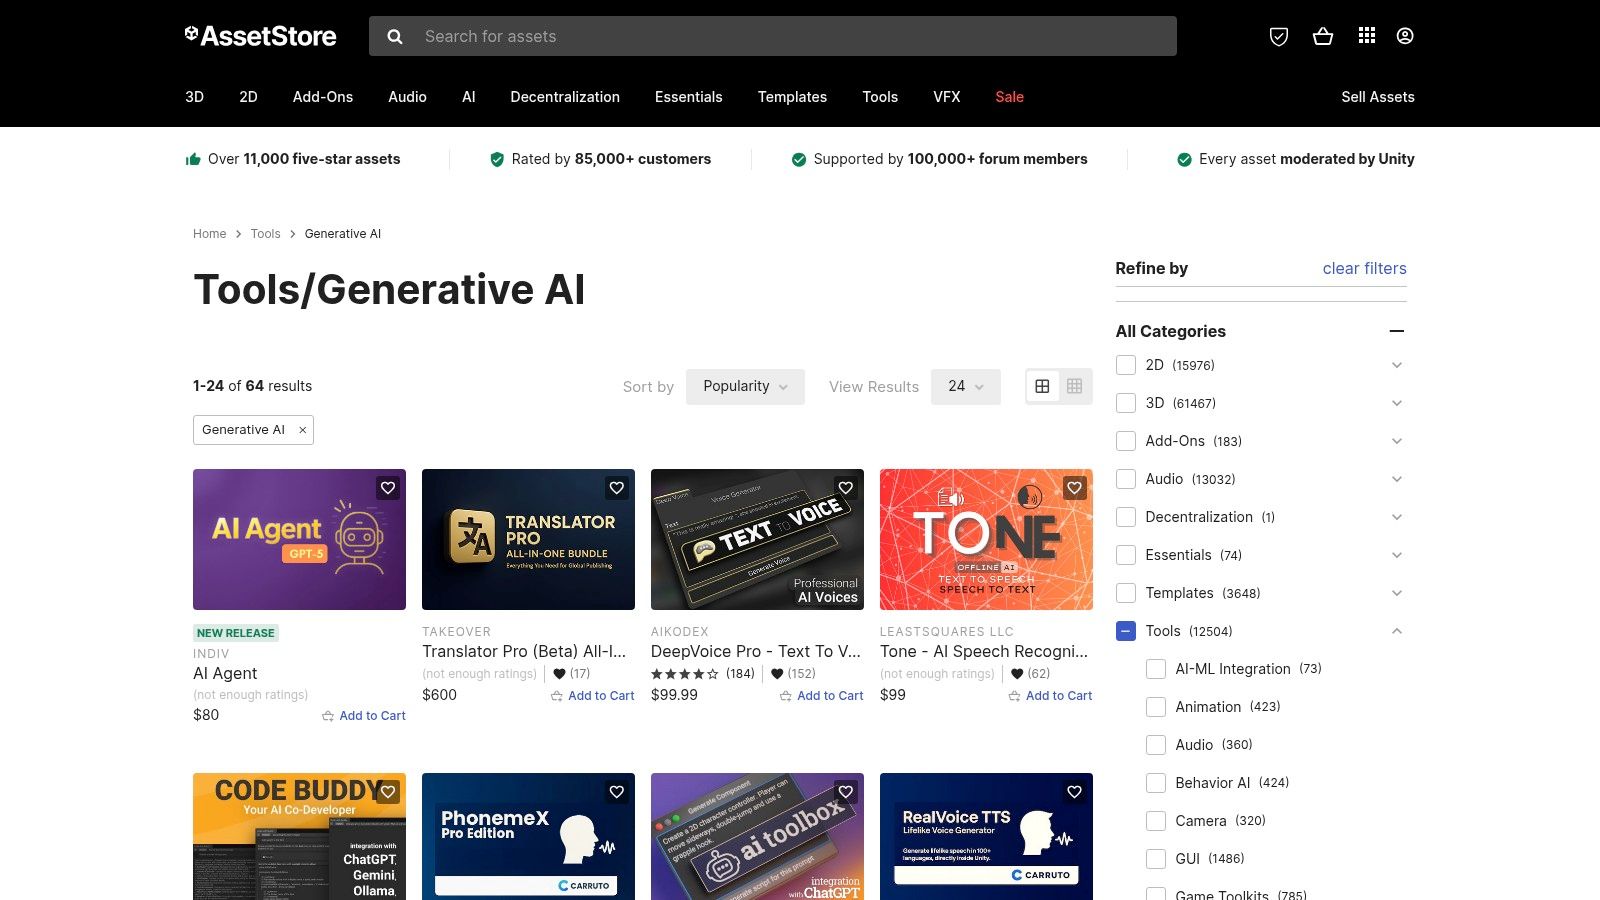The width and height of the screenshot is (1600, 900).
Task: Favorite the Tone speech recognition asset
Action: 1074,488
